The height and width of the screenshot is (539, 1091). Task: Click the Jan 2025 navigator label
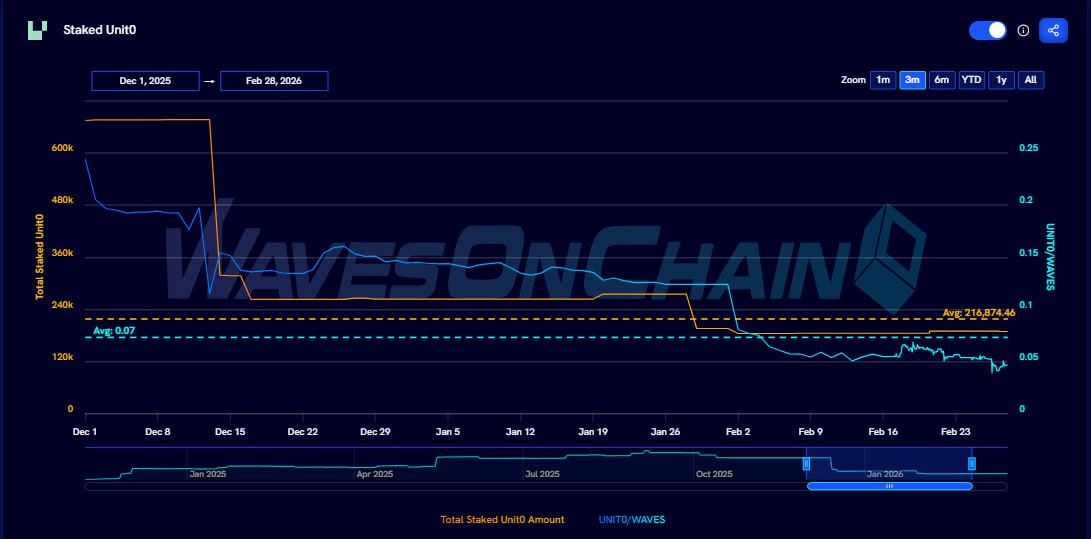(x=207, y=474)
